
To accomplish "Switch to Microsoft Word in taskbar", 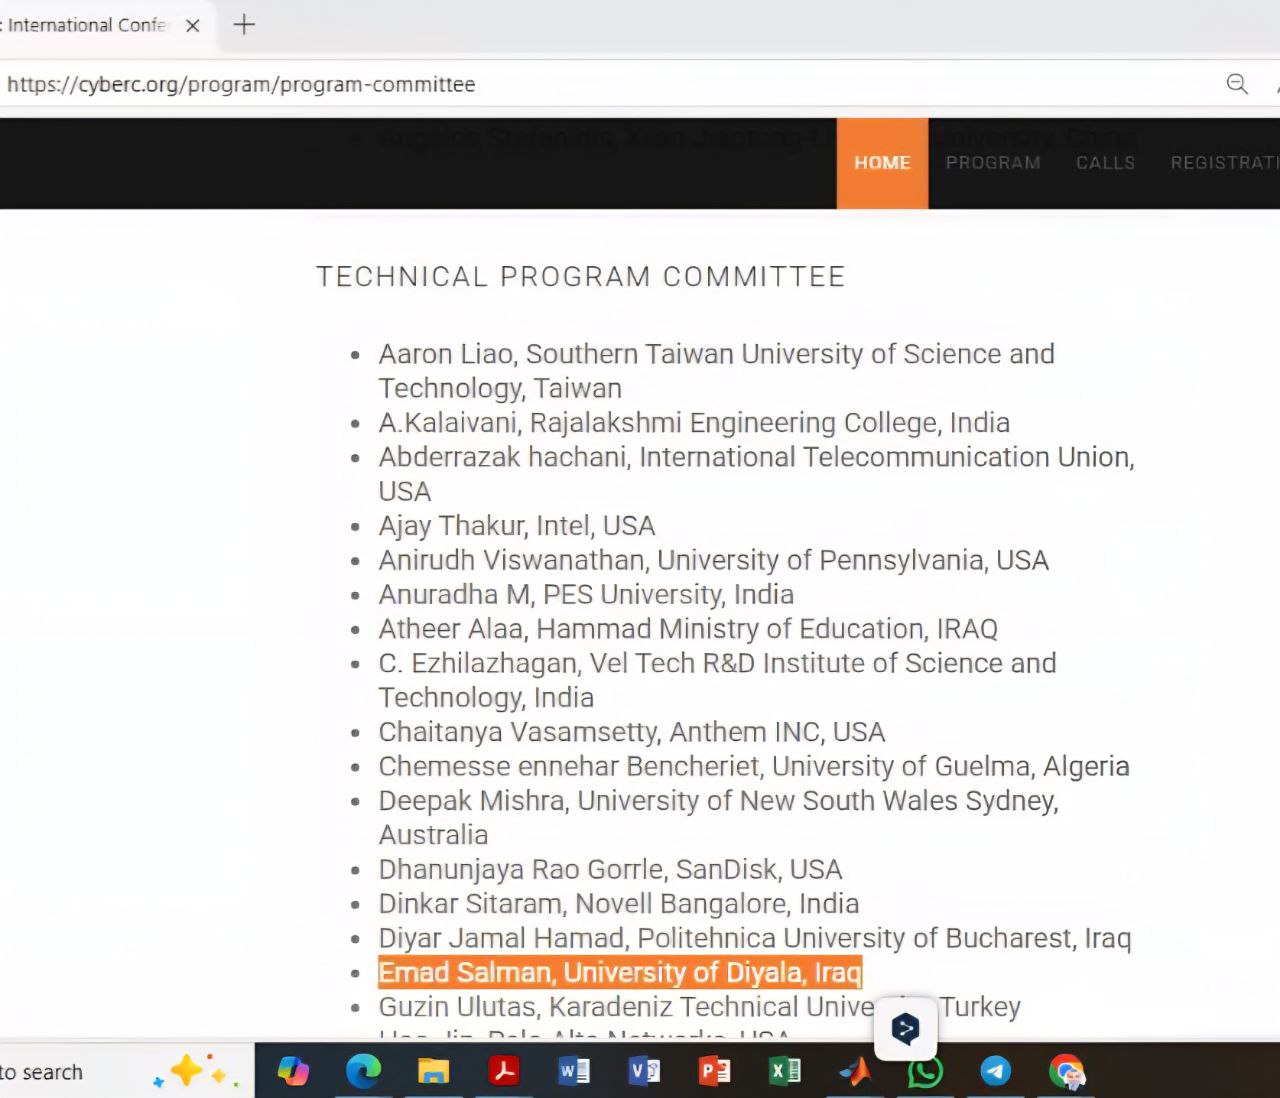I will click(x=574, y=1071).
